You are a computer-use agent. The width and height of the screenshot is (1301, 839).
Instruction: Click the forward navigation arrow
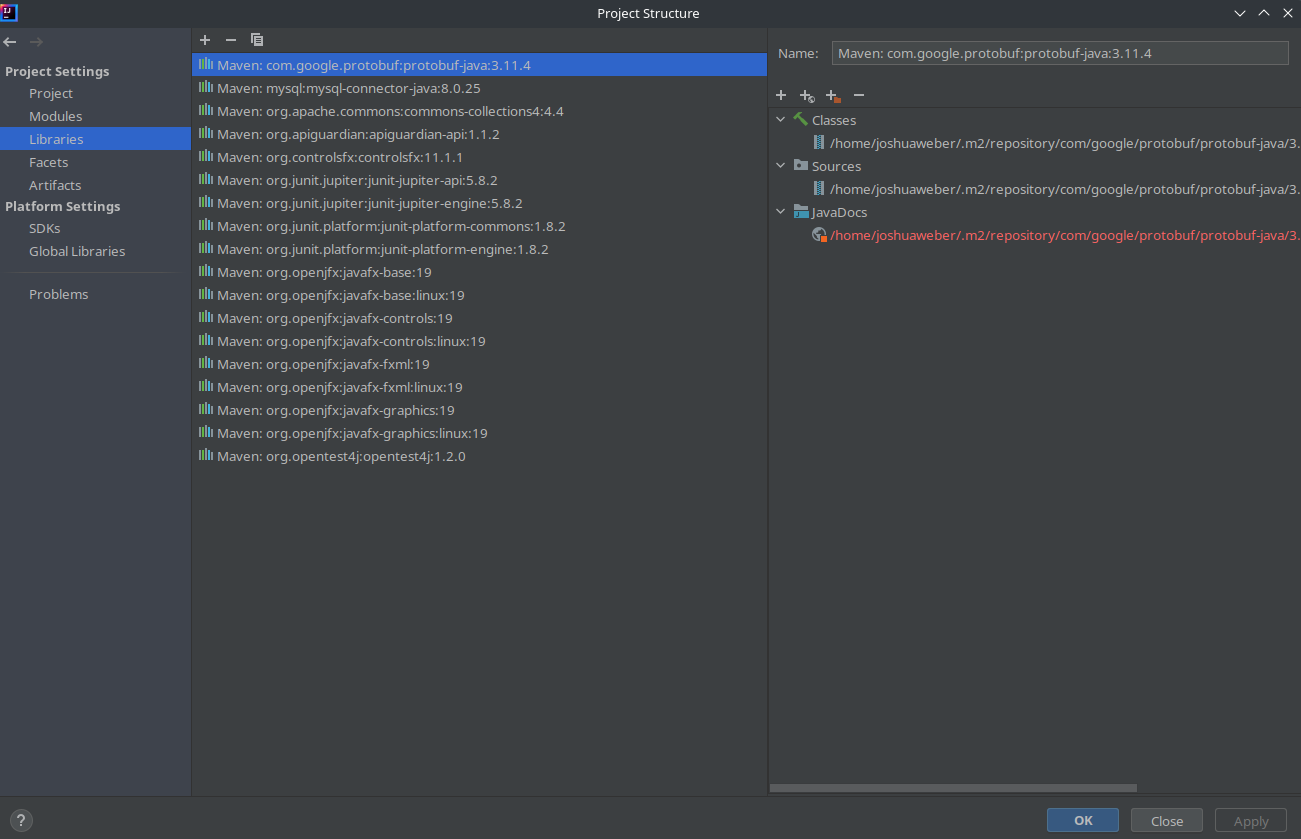coord(36,42)
